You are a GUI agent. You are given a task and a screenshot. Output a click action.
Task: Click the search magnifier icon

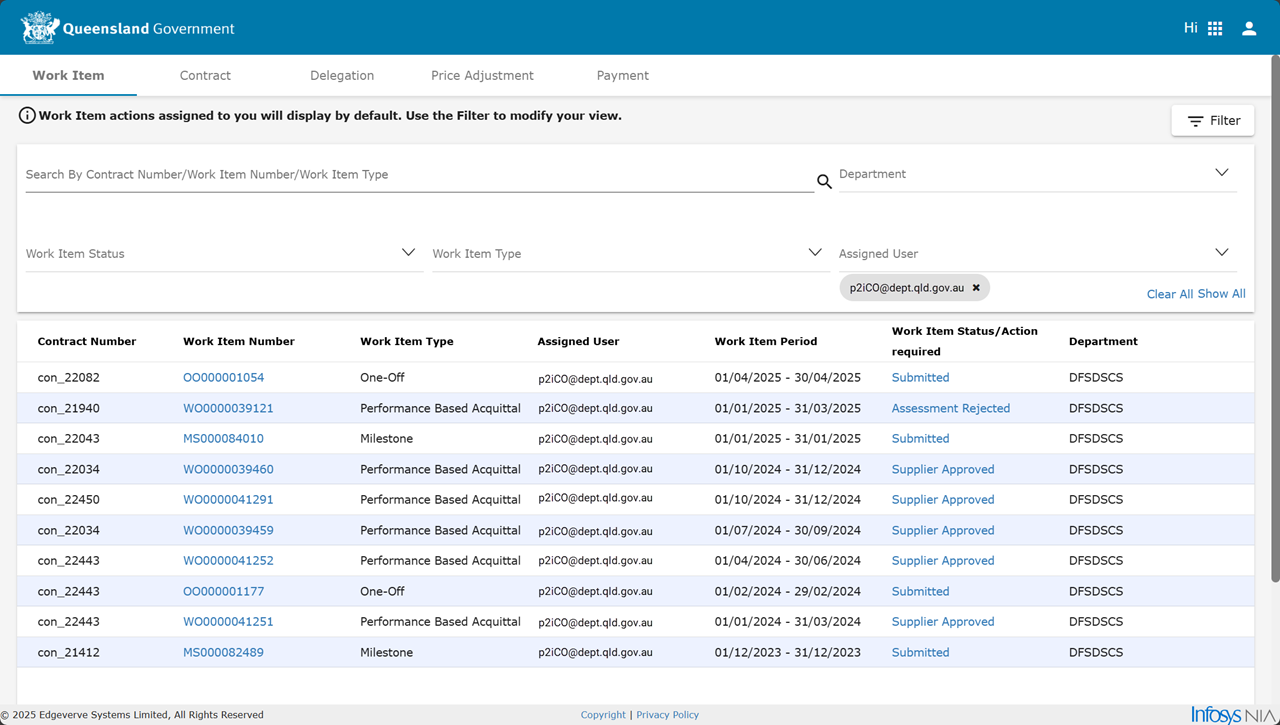pos(824,181)
